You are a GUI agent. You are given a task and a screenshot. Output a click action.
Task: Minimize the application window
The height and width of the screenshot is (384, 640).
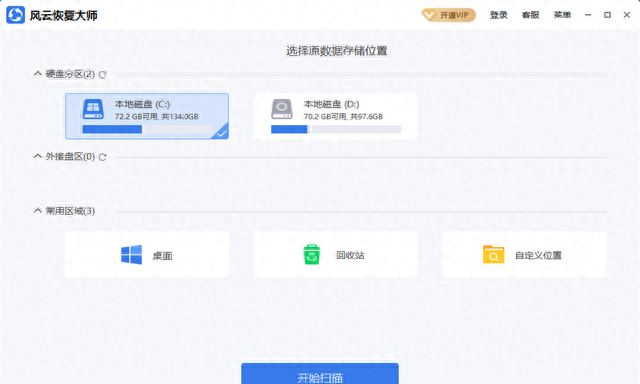[x=588, y=15]
